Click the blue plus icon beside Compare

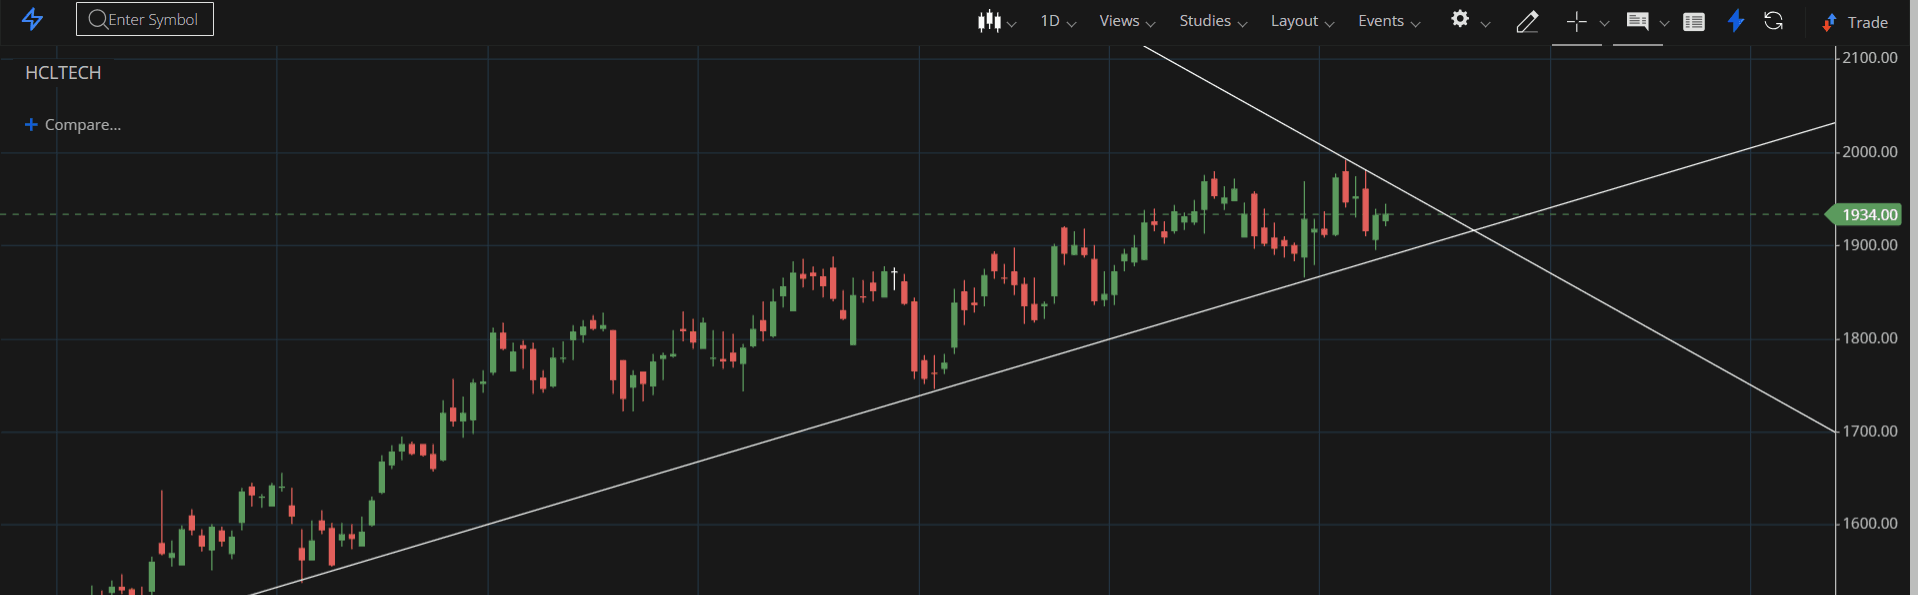click(31, 124)
